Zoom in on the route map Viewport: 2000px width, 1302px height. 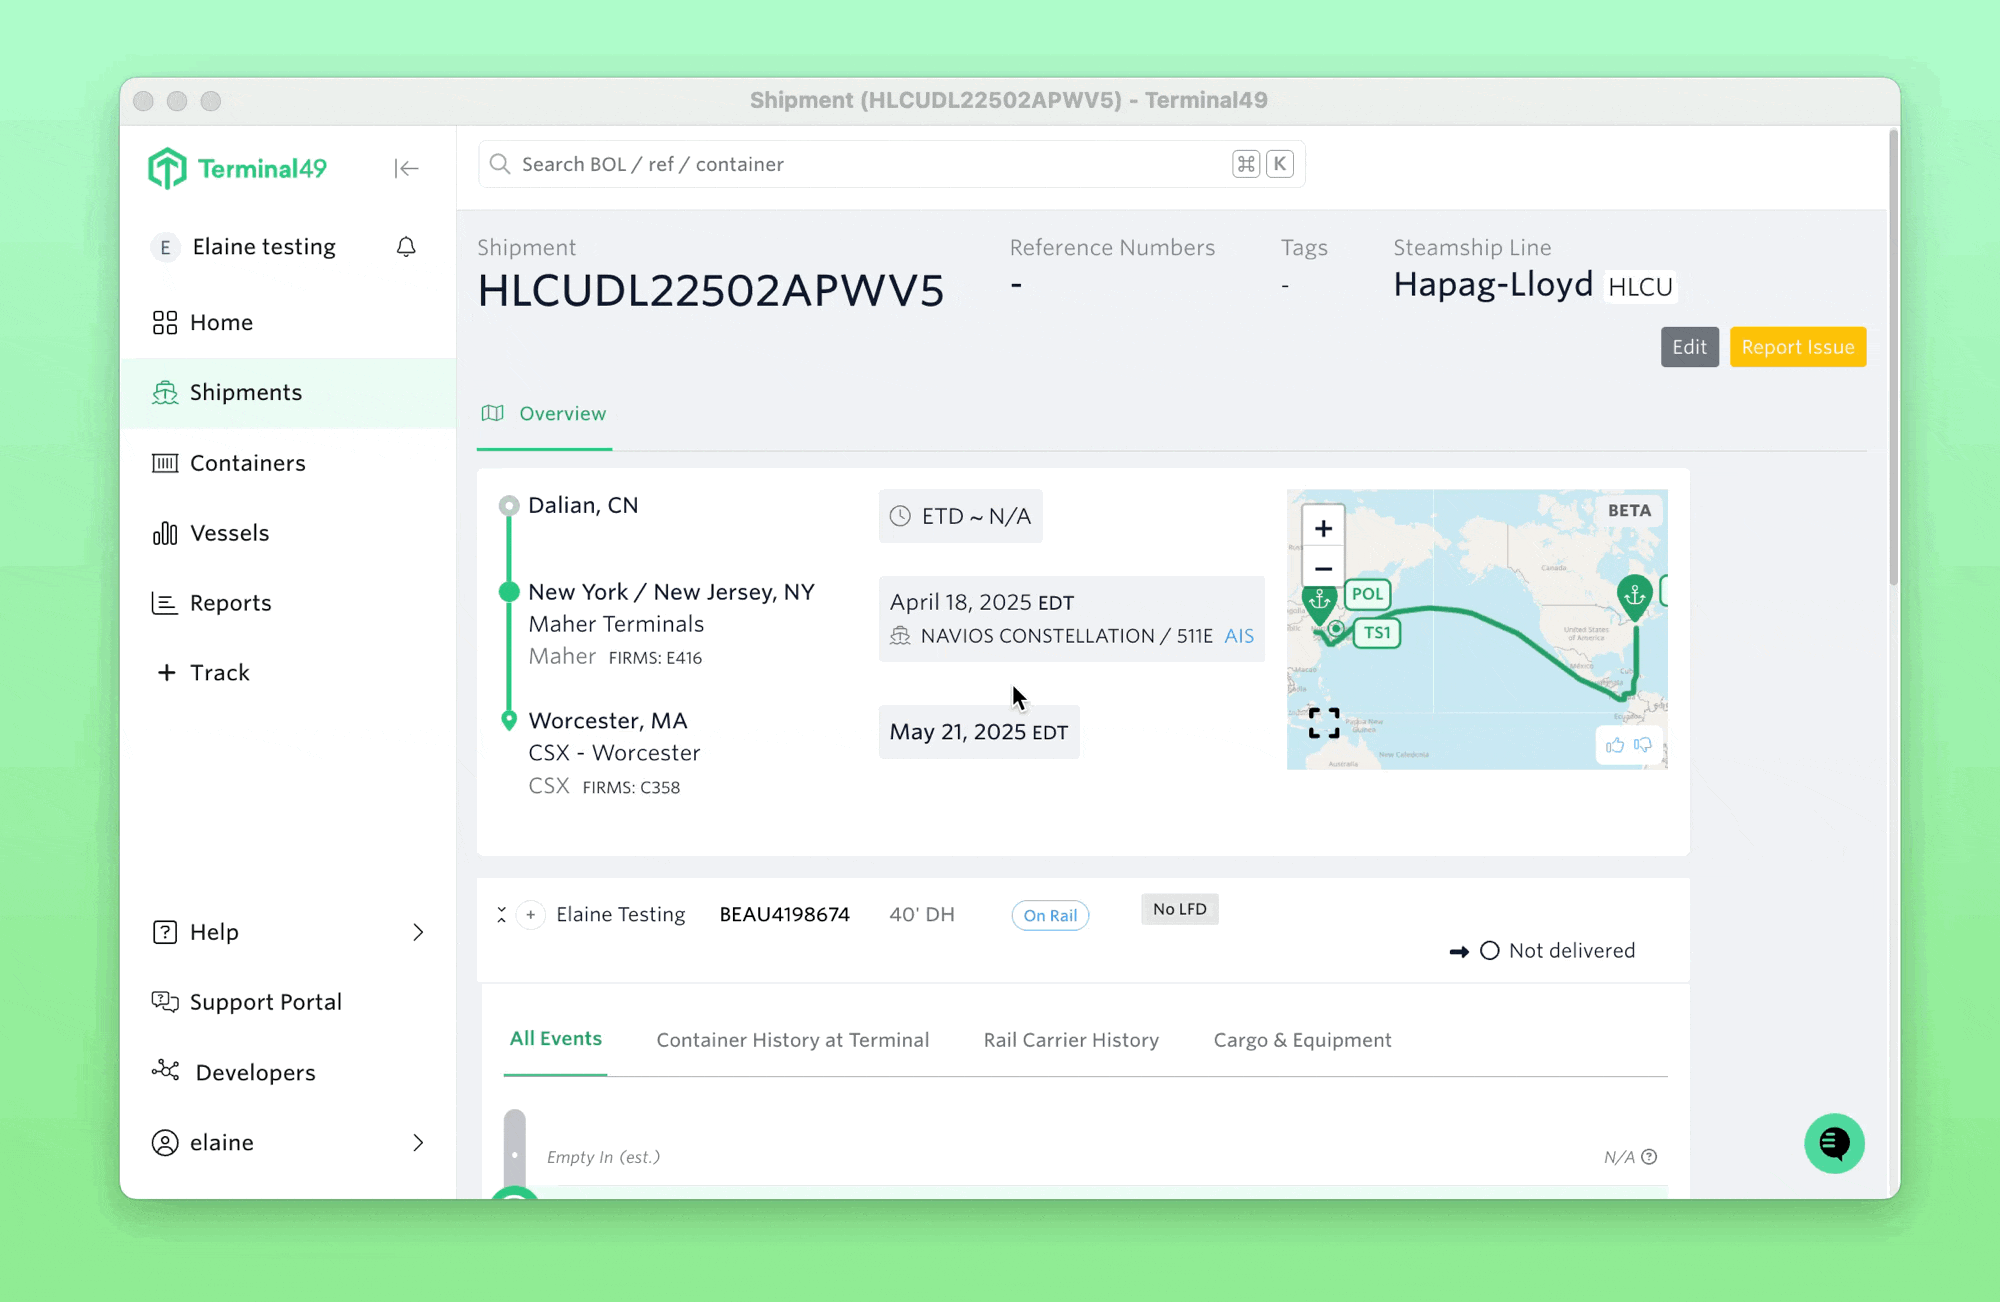(1323, 528)
